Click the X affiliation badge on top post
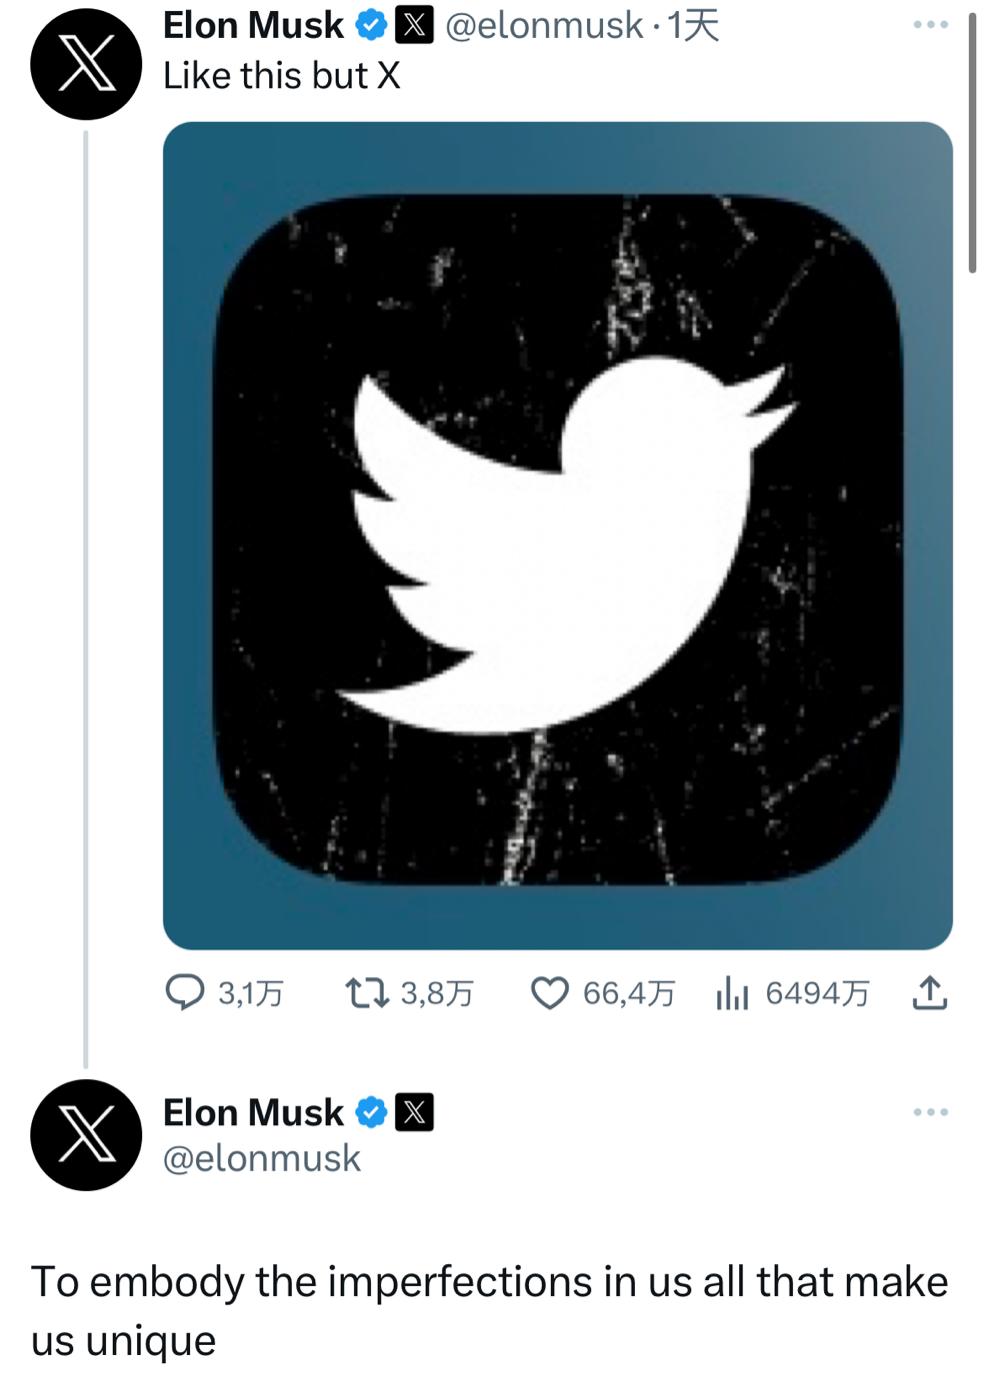This screenshot has width=985, height=1379. (x=415, y=26)
